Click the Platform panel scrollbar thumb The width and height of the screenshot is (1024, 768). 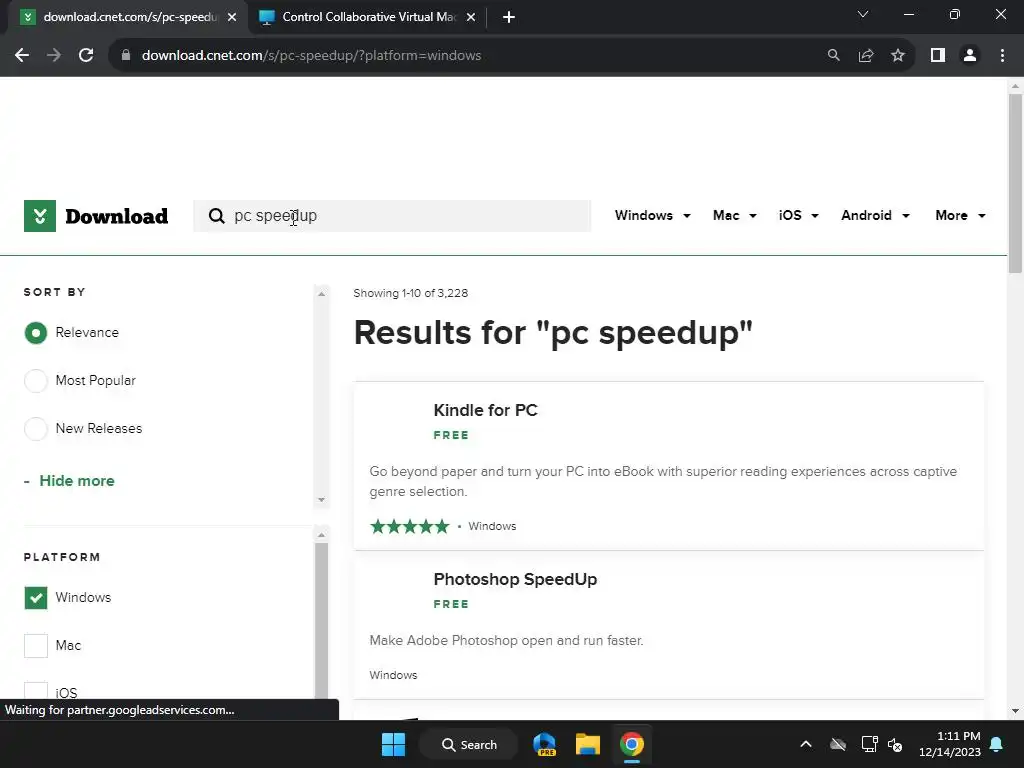click(x=321, y=620)
